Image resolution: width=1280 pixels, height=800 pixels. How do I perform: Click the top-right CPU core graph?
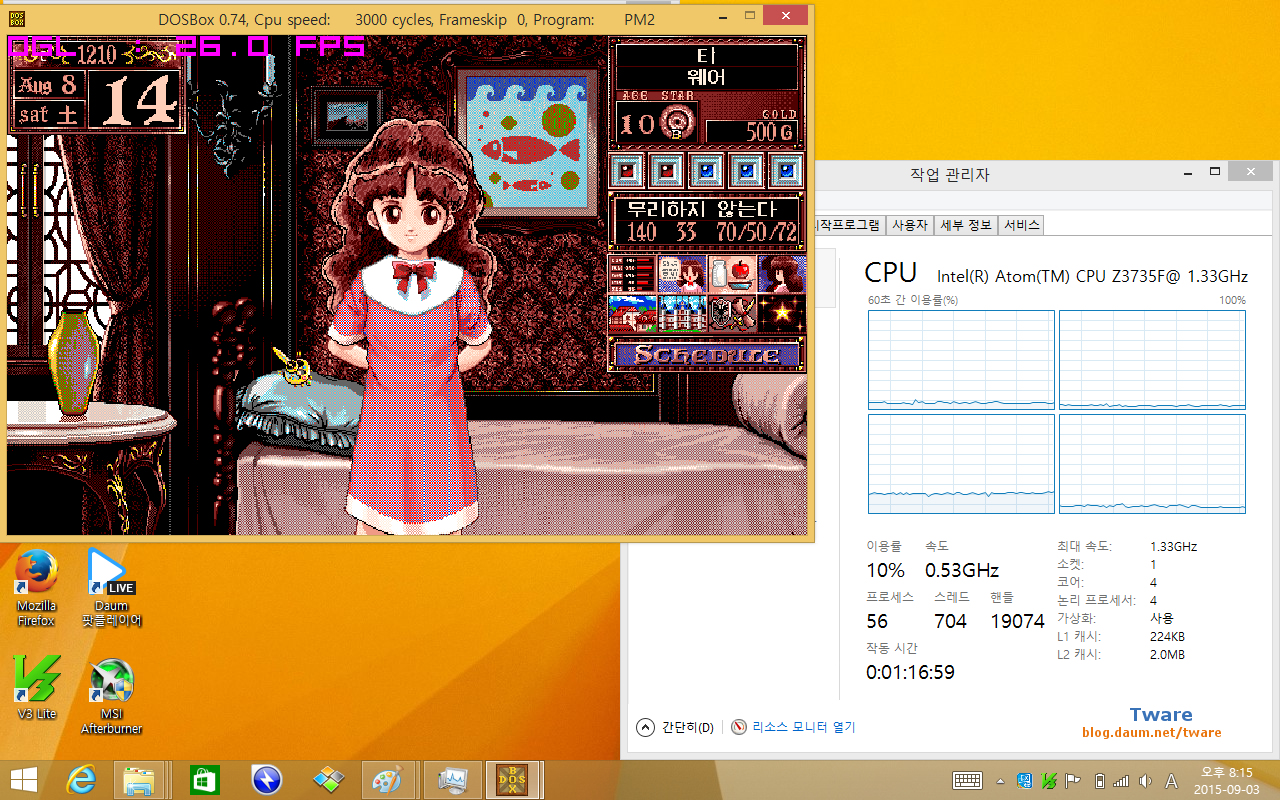coord(1152,359)
